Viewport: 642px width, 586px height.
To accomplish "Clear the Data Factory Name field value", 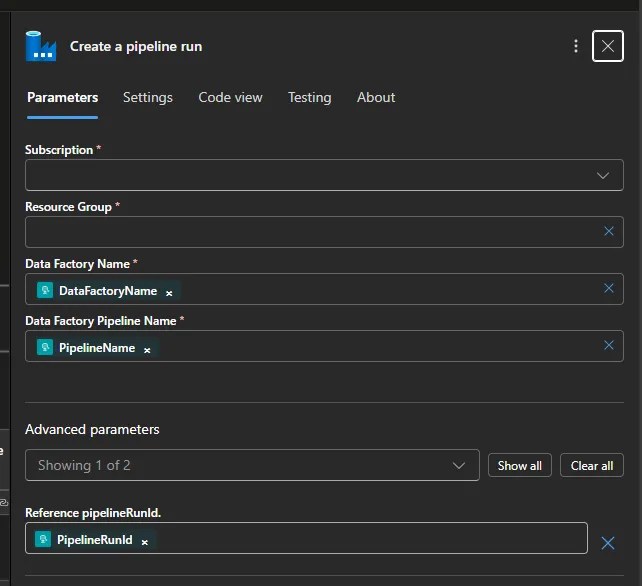I will click(x=608, y=289).
